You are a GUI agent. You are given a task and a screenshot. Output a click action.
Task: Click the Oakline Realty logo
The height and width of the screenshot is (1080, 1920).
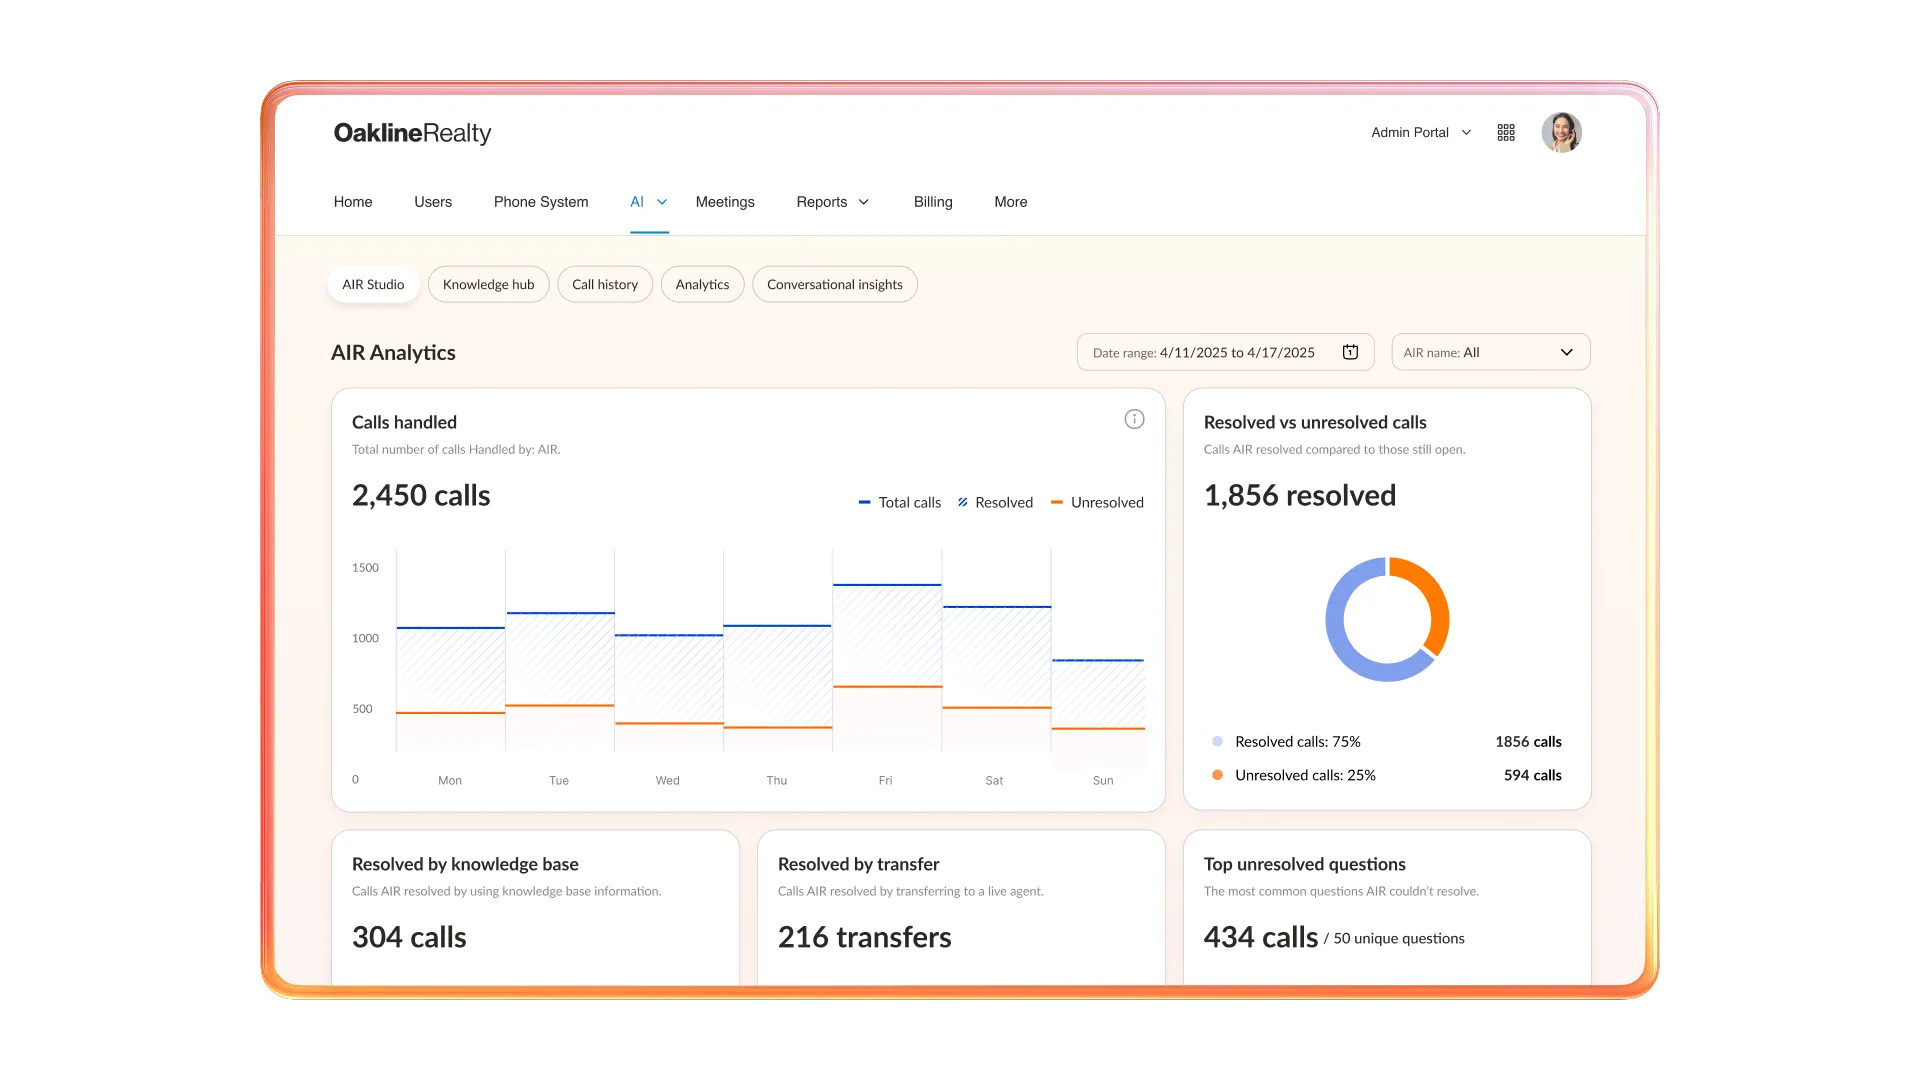click(x=412, y=133)
